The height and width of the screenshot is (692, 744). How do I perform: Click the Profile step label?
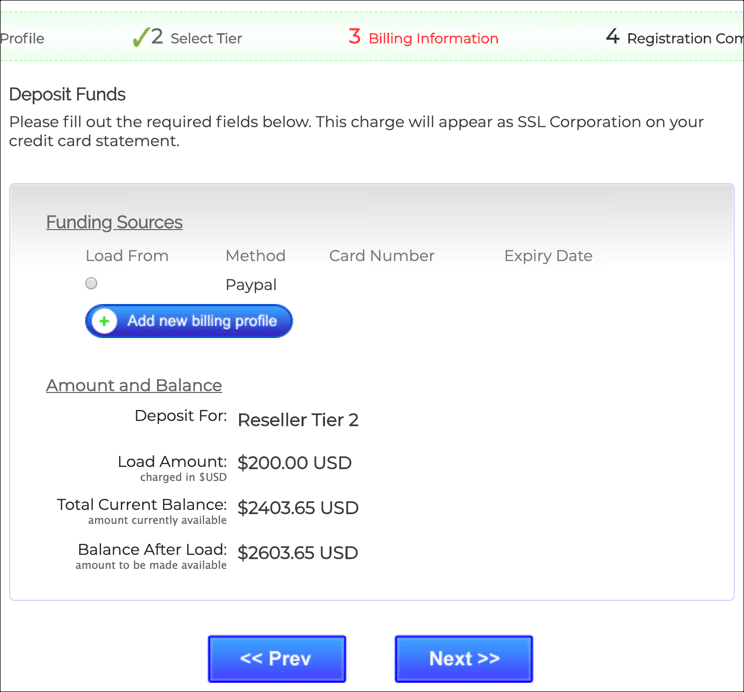pos(22,38)
